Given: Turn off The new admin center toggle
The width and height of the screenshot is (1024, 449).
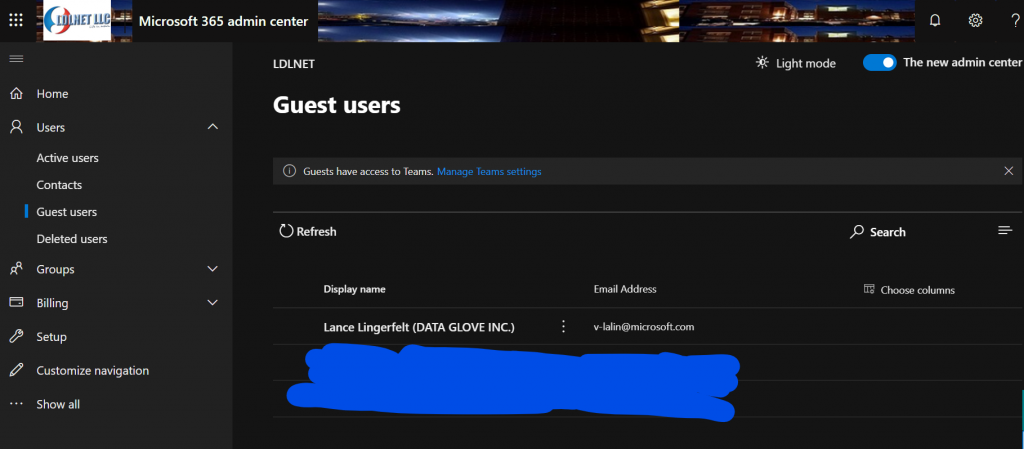Looking at the screenshot, I should click(879, 63).
